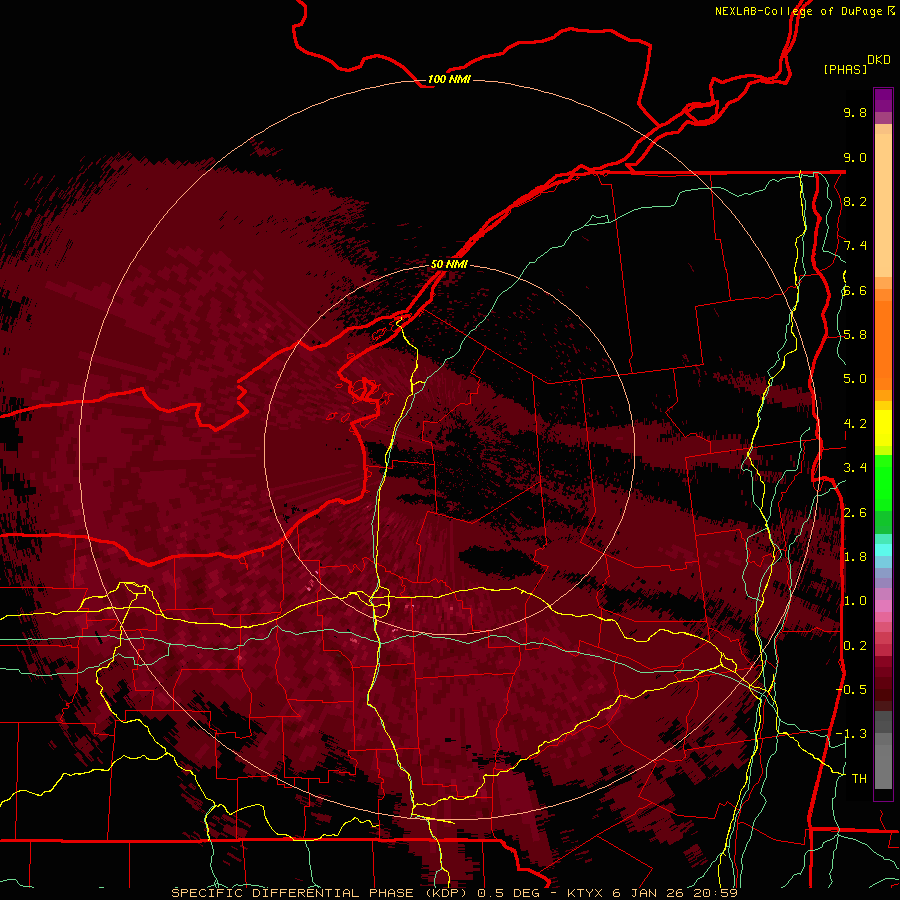This screenshot has height=900, width=900.
Task: Select the 1.0 legend value
Action: coord(855,601)
